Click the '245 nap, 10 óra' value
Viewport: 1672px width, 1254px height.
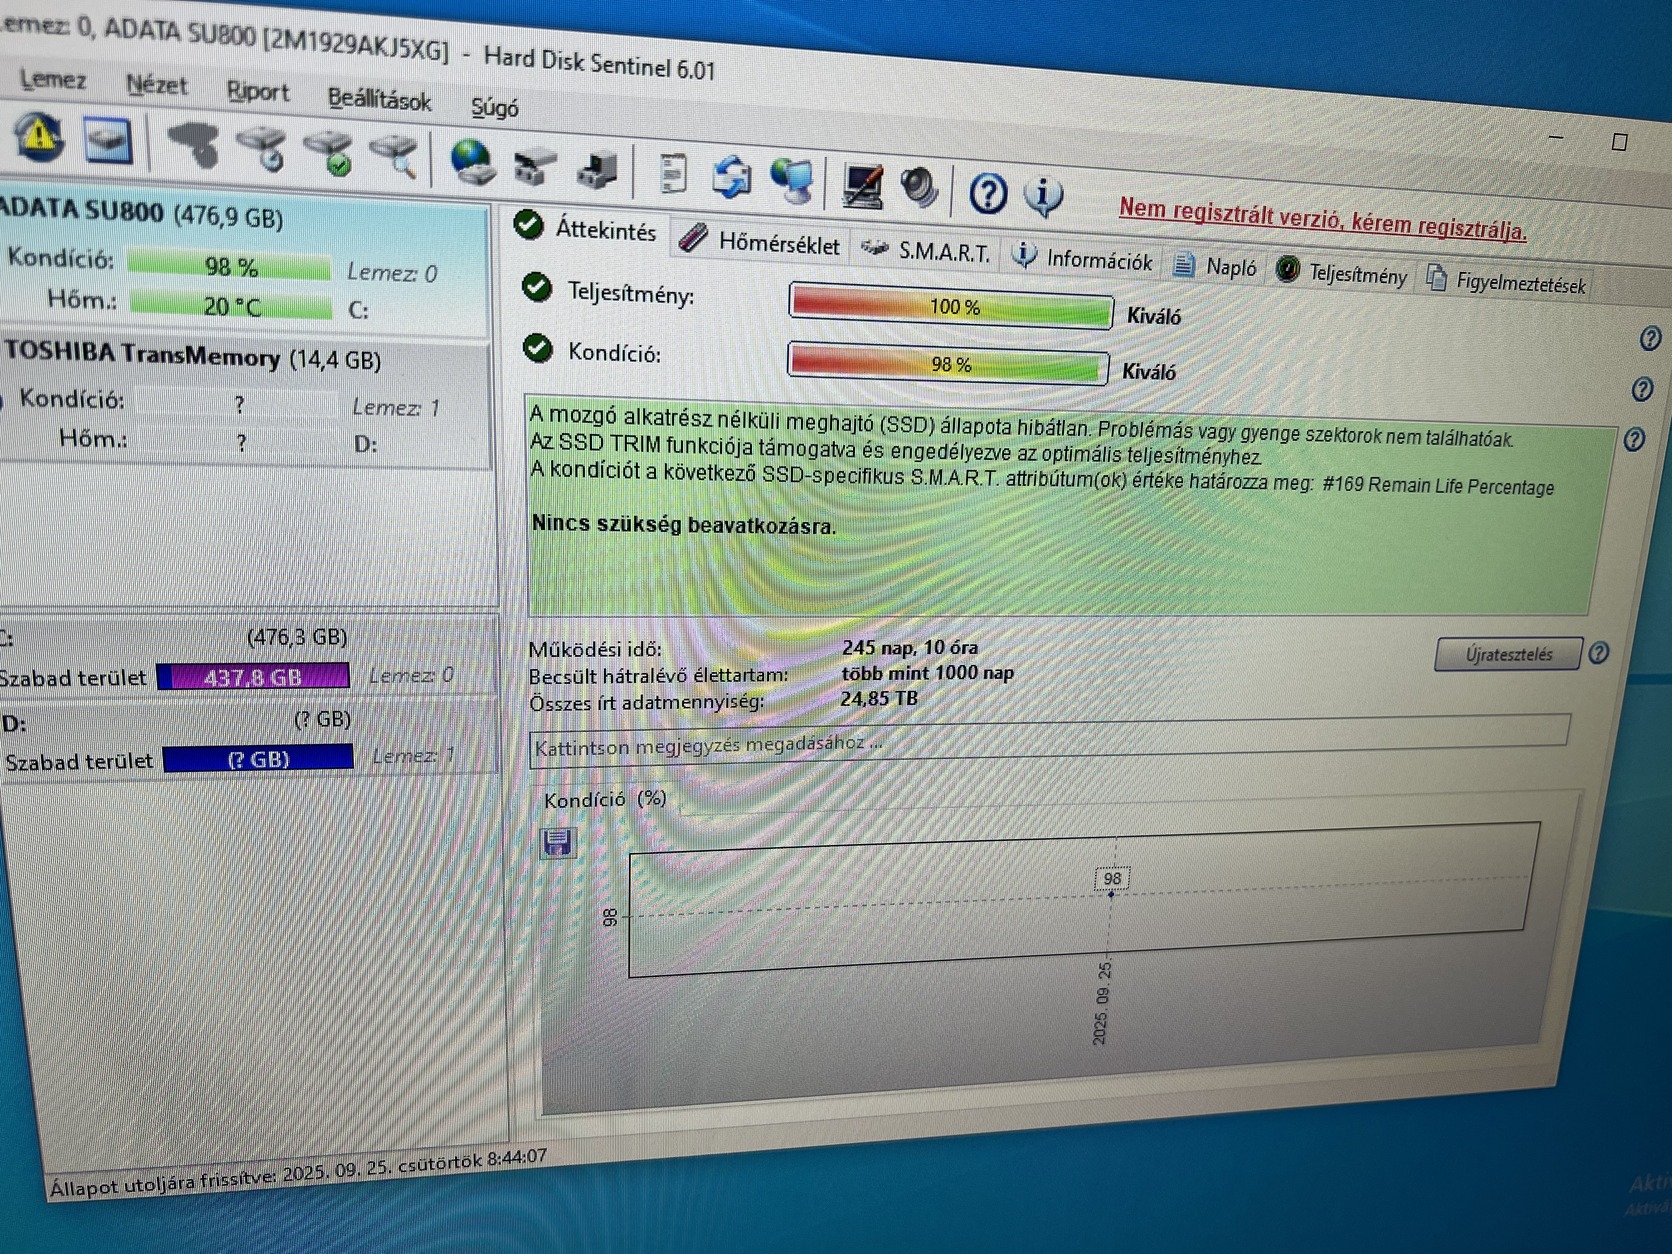tap(910, 647)
